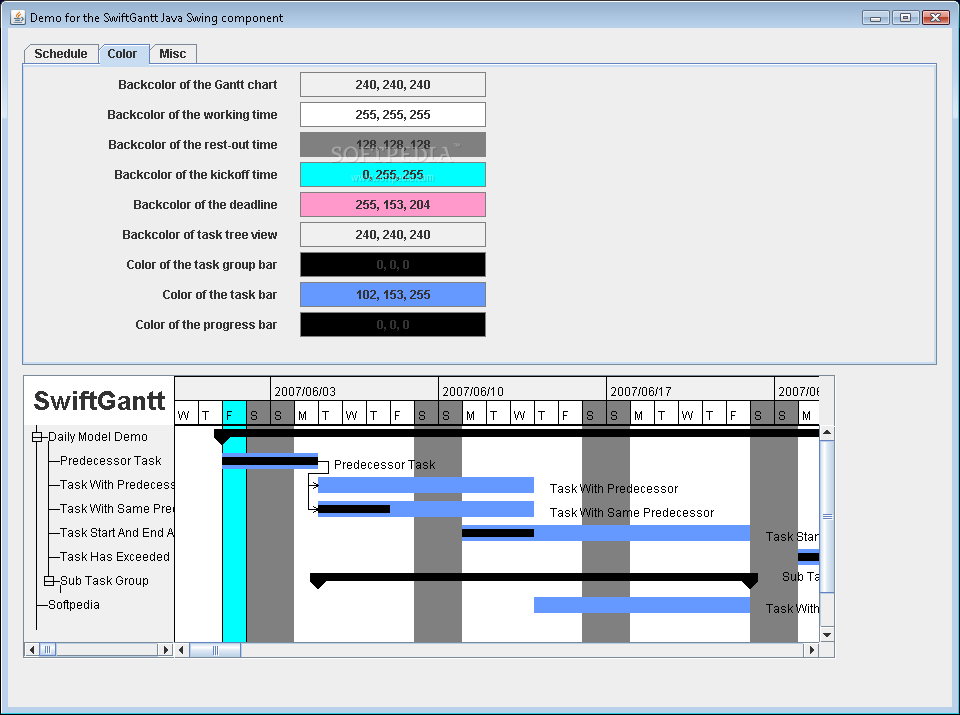This screenshot has width=960, height=715.
Task: Click the task group bar color swatch
Action: pos(392,264)
